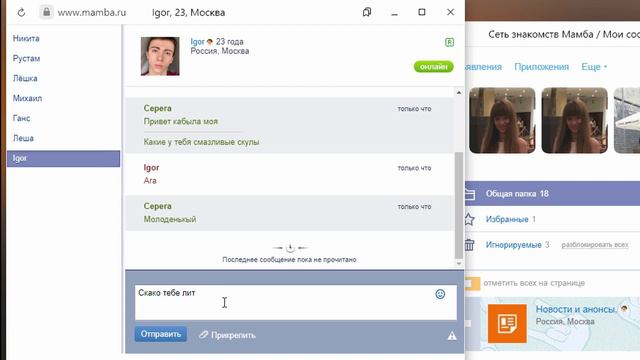This screenshot has width=640, height=360.
Task: Click the message Привет кабыла моя
Action: tap(180, 122)
